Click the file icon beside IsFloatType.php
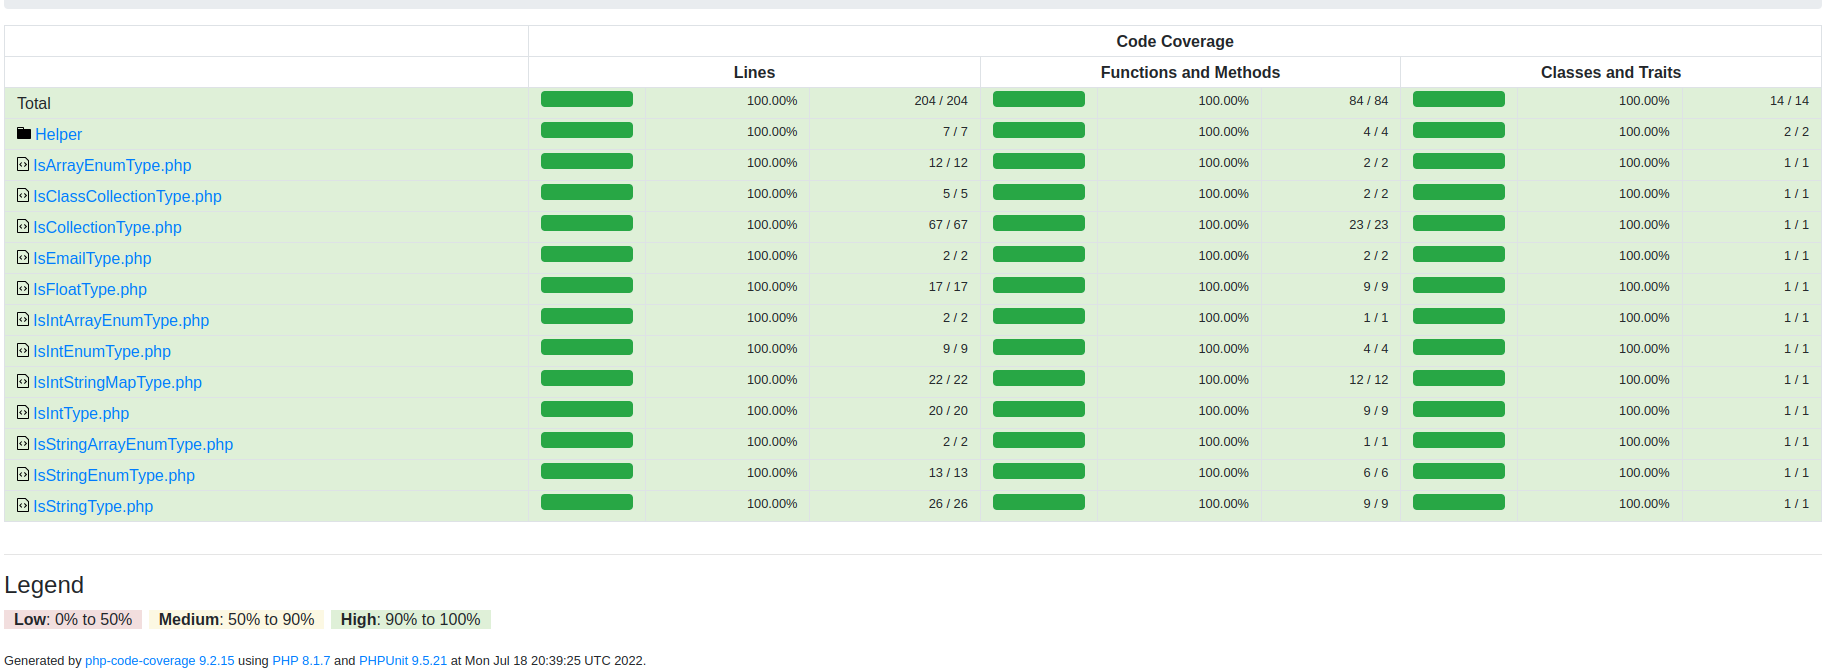The image size is (1824, 671). (23, 288)
